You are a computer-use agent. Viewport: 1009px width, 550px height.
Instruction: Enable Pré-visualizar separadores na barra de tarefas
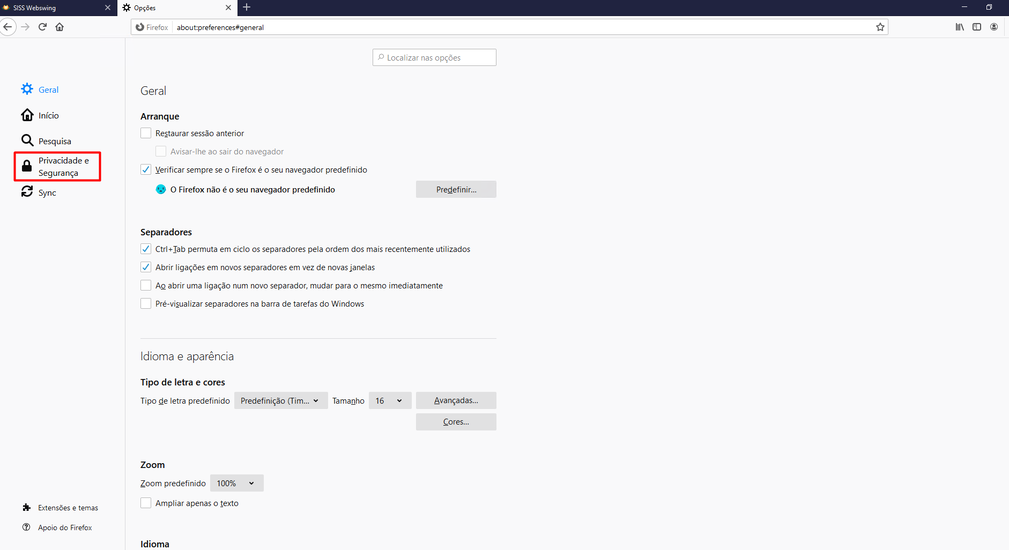click(x=146, y=304)
